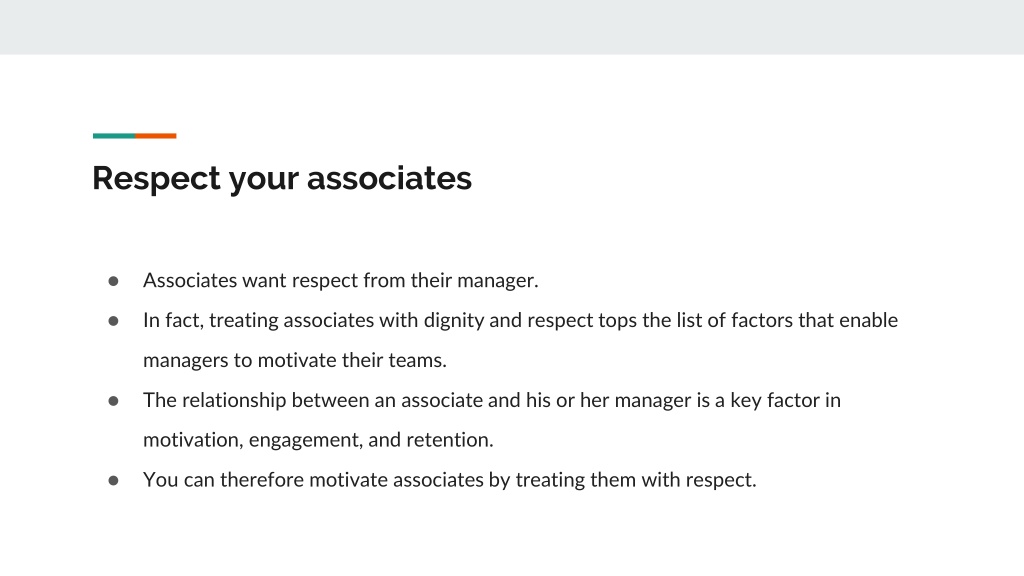Viewport: 1024px width, 576px height.
Task: Click the word 'engagement' in third bullet
Action: [x=306, y=441]
